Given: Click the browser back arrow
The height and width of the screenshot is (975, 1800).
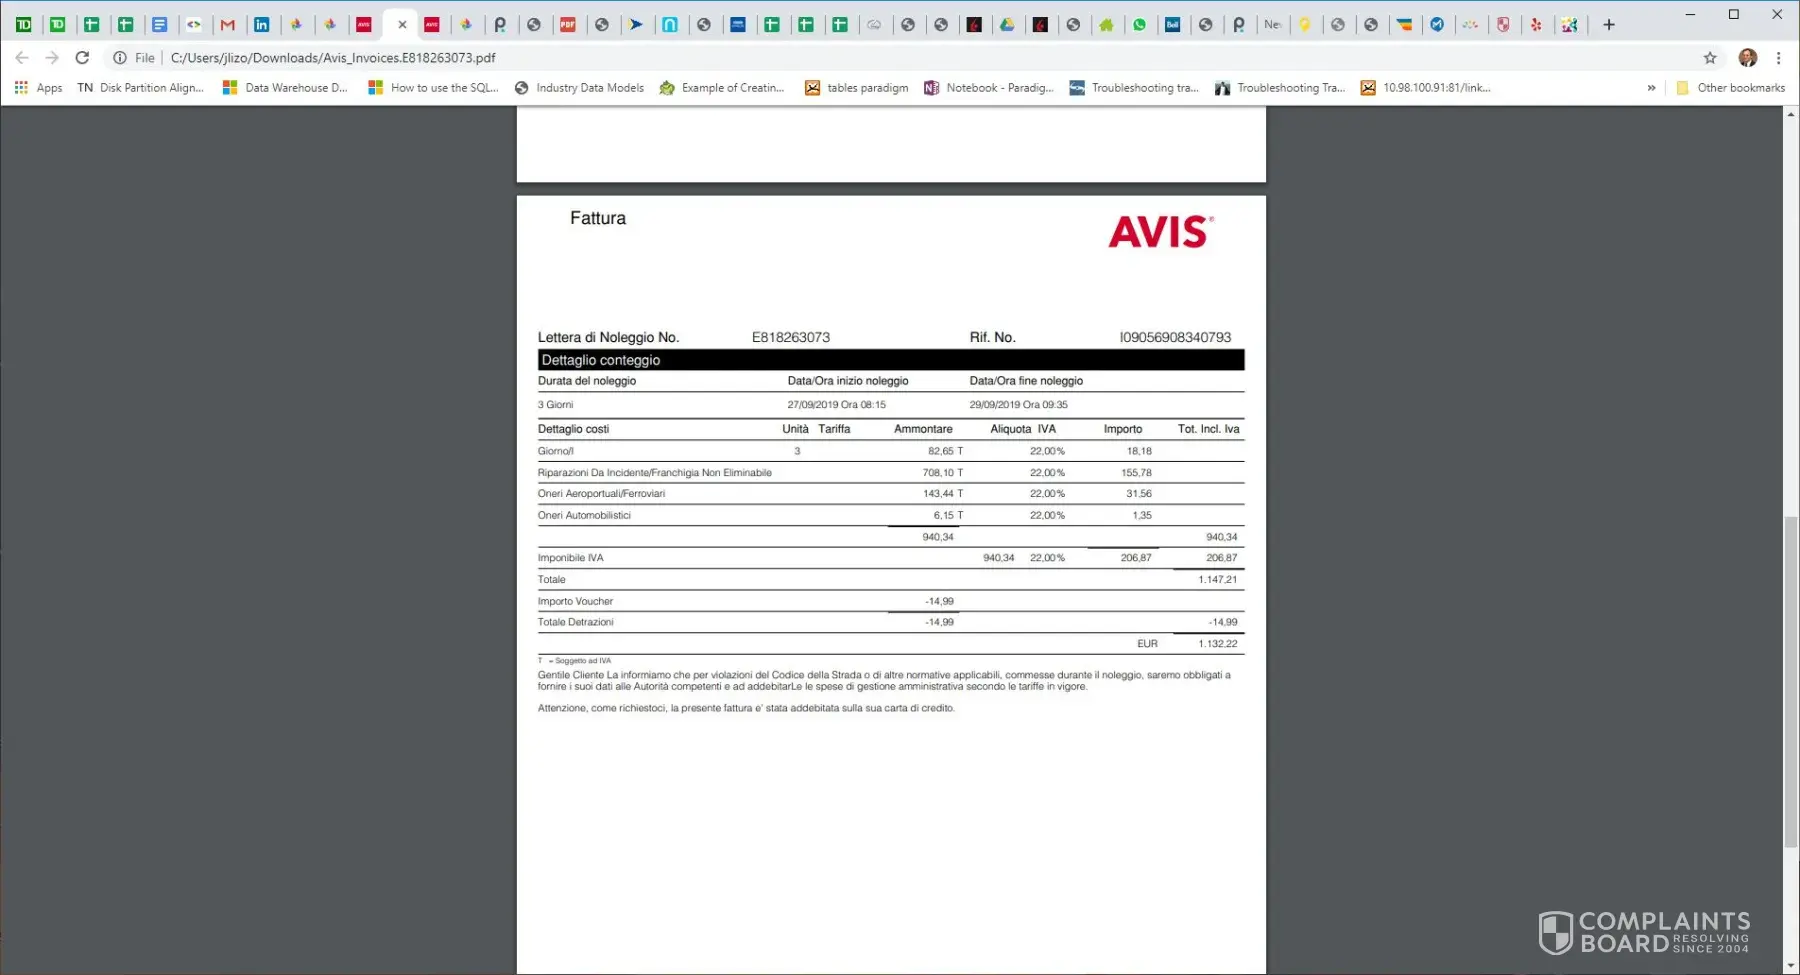Looking at the screenshot, I should [x=22, y=58].
